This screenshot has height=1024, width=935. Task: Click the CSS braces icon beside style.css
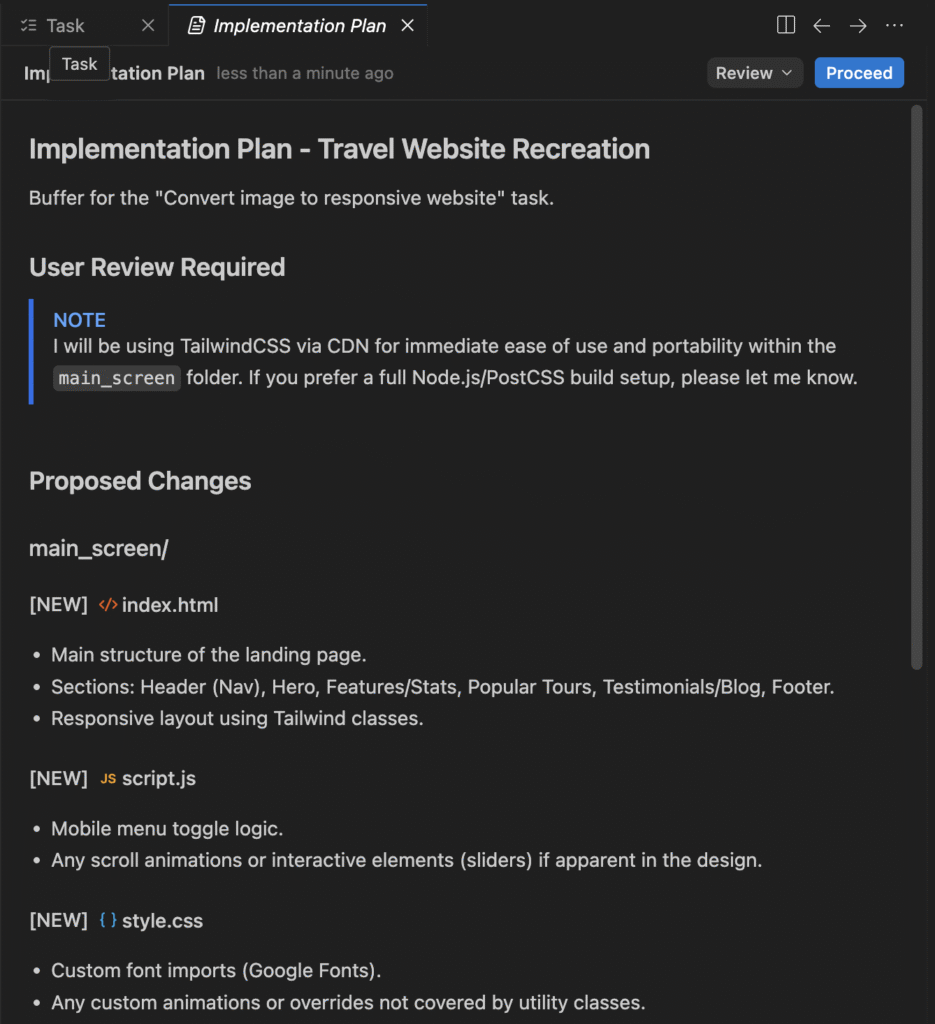click(108, 921)
